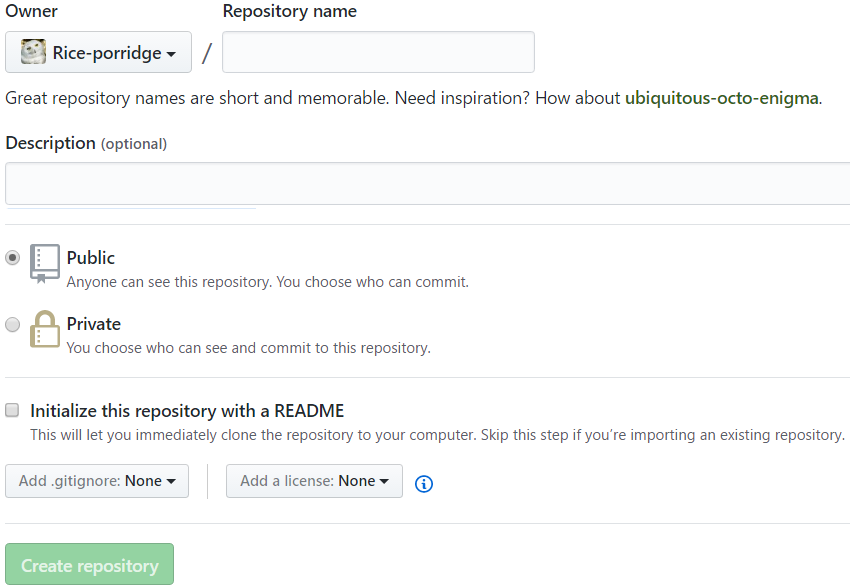Screen dimensions: 850x587
Task: Click the owner avatar image
Action: coord(33,52)
